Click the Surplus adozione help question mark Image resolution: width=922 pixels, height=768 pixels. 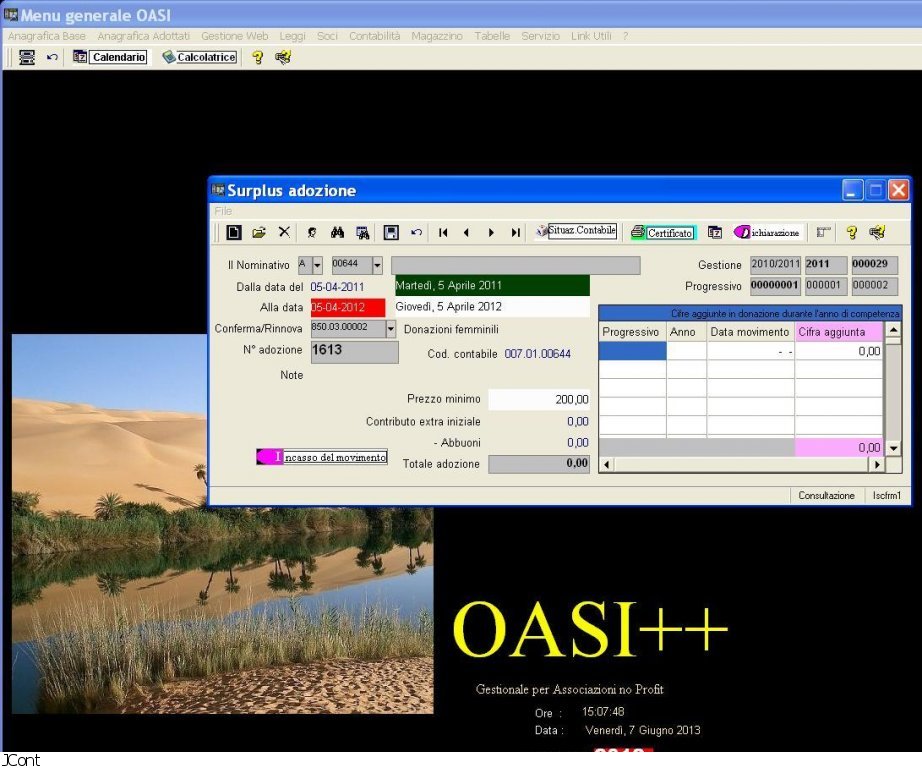click(x=851, y=232)
